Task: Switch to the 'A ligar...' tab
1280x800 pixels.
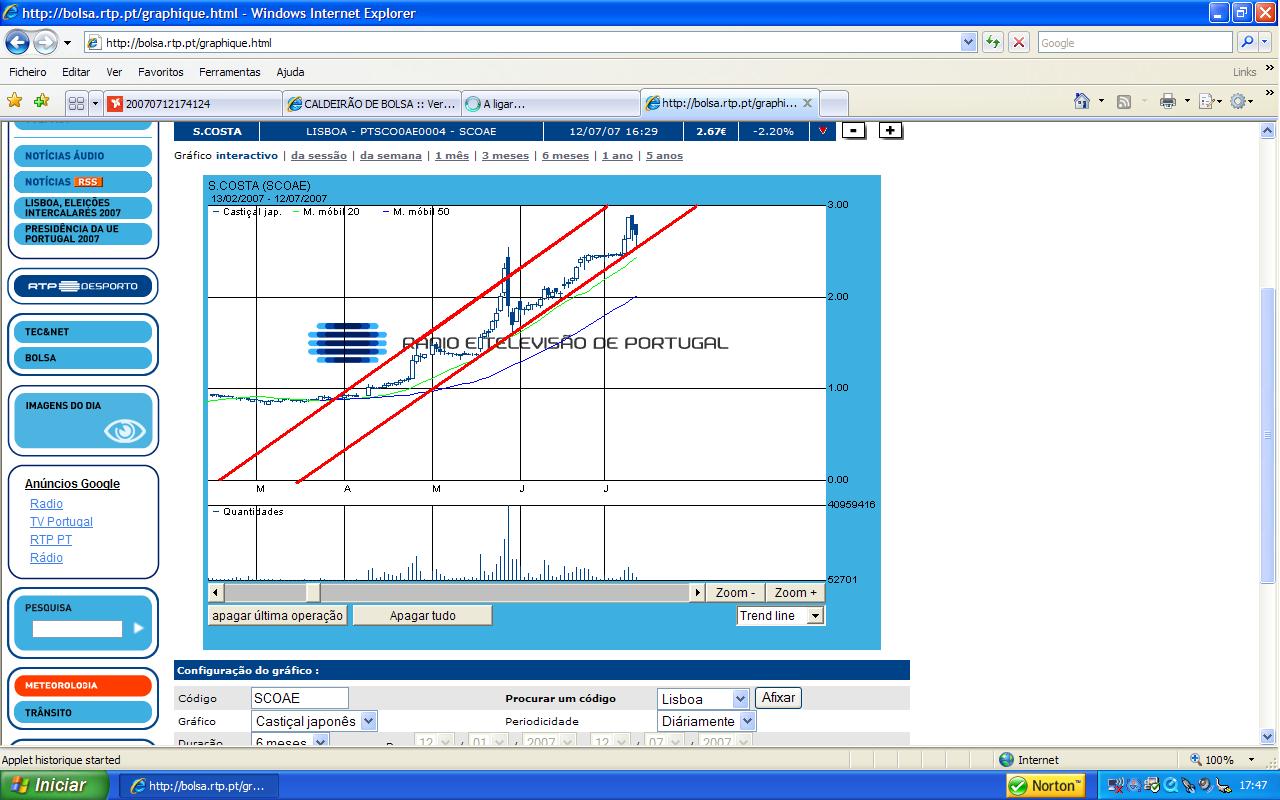Action: [550, 104]
